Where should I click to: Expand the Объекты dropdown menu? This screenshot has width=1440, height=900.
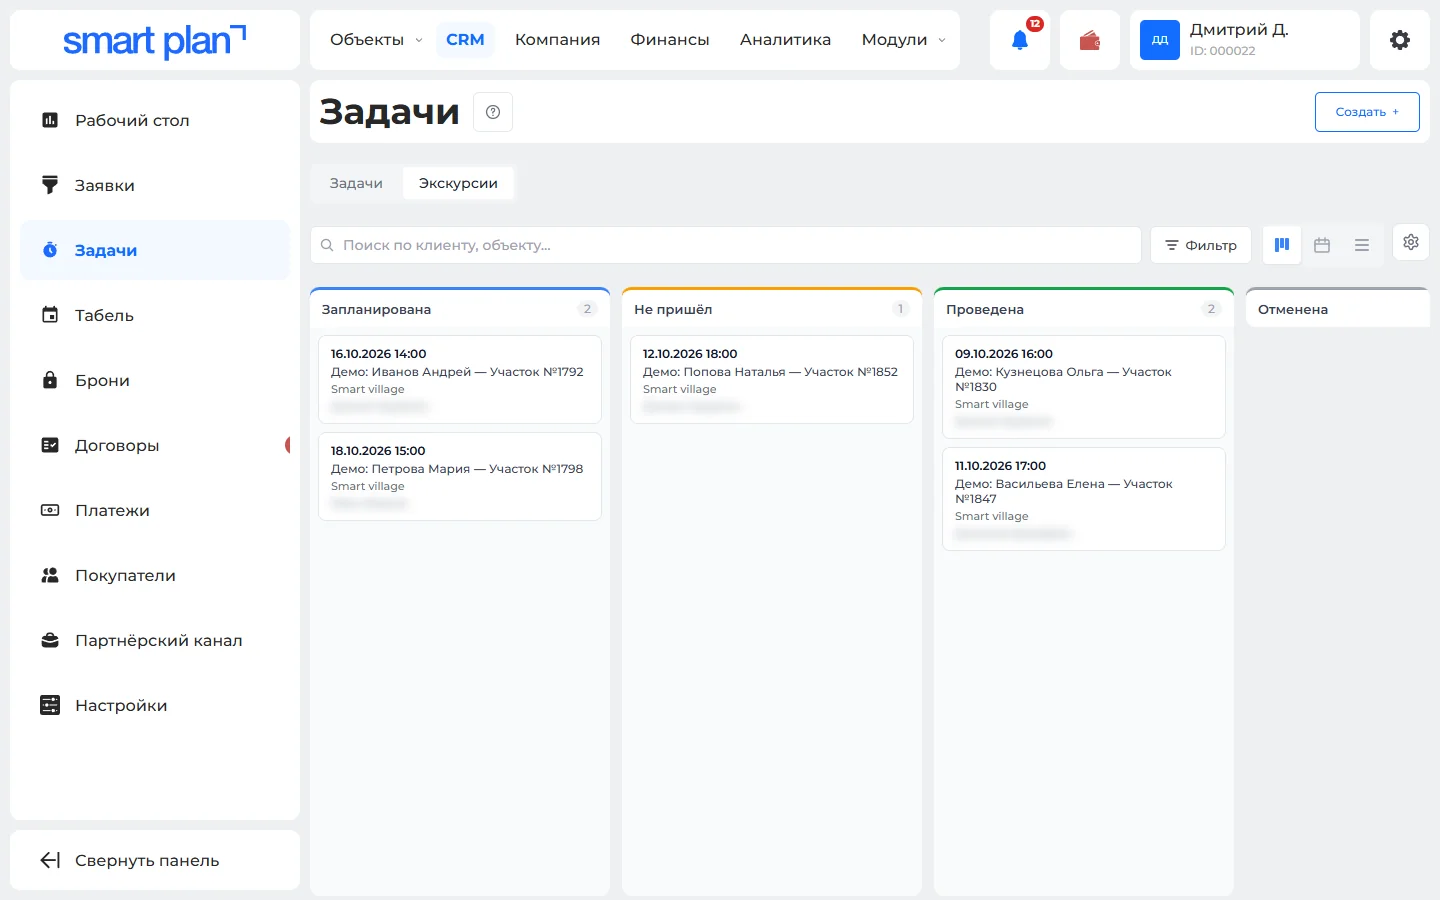click(x=376, y=40)
